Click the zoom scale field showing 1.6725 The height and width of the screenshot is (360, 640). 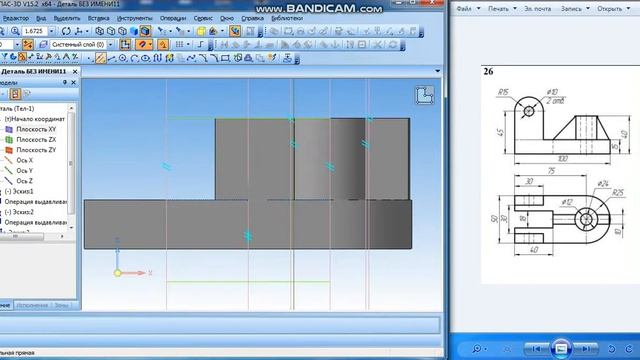(x=35, y=31)
